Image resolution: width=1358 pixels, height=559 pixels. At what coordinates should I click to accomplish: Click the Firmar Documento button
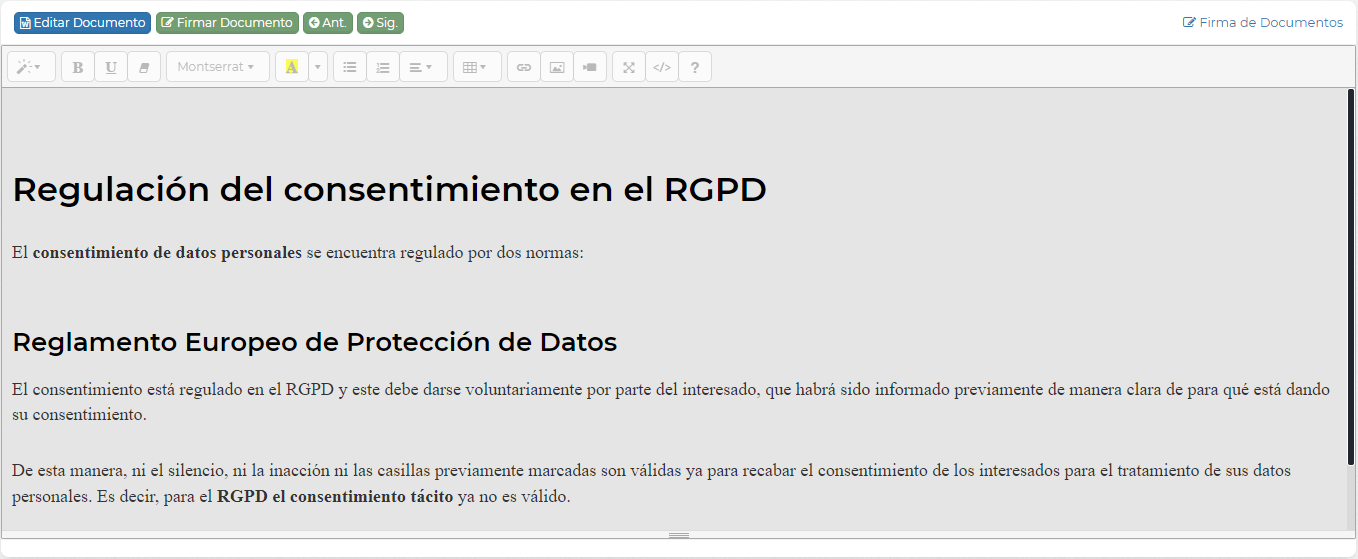click(x=227, y=23)
